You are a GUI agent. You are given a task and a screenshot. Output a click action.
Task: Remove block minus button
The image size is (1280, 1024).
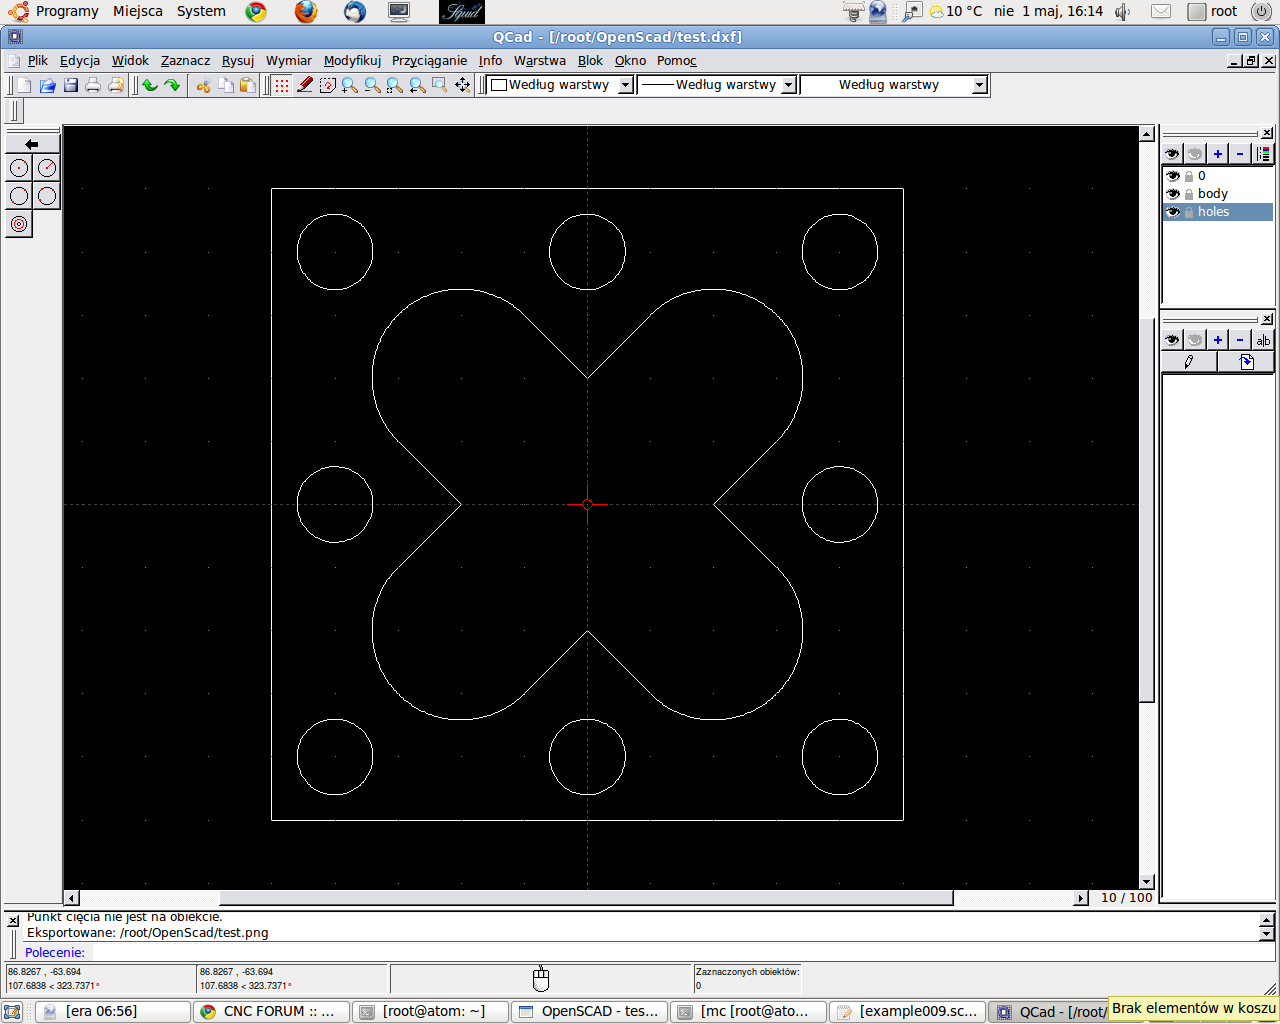click(x=1241, y=340)
